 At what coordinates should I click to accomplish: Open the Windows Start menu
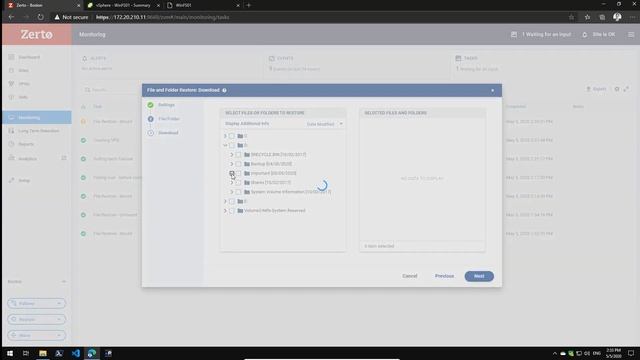pos(10,353)
